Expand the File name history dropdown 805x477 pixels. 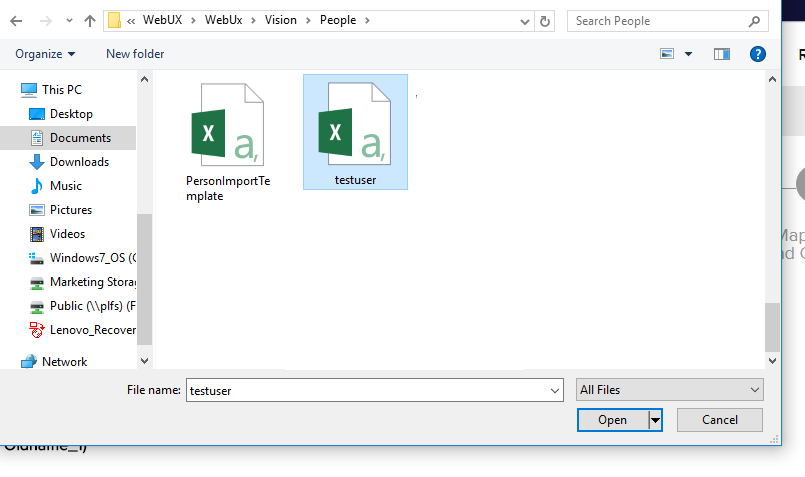pos(555,391)
